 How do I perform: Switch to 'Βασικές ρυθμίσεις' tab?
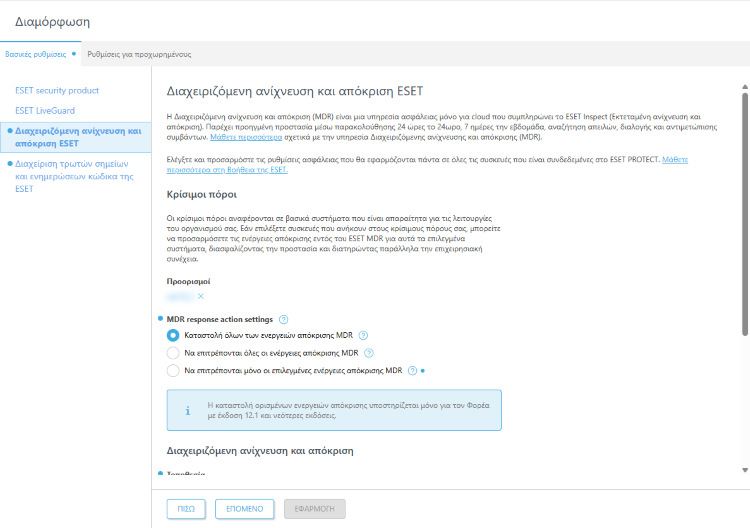click(37, 54)
